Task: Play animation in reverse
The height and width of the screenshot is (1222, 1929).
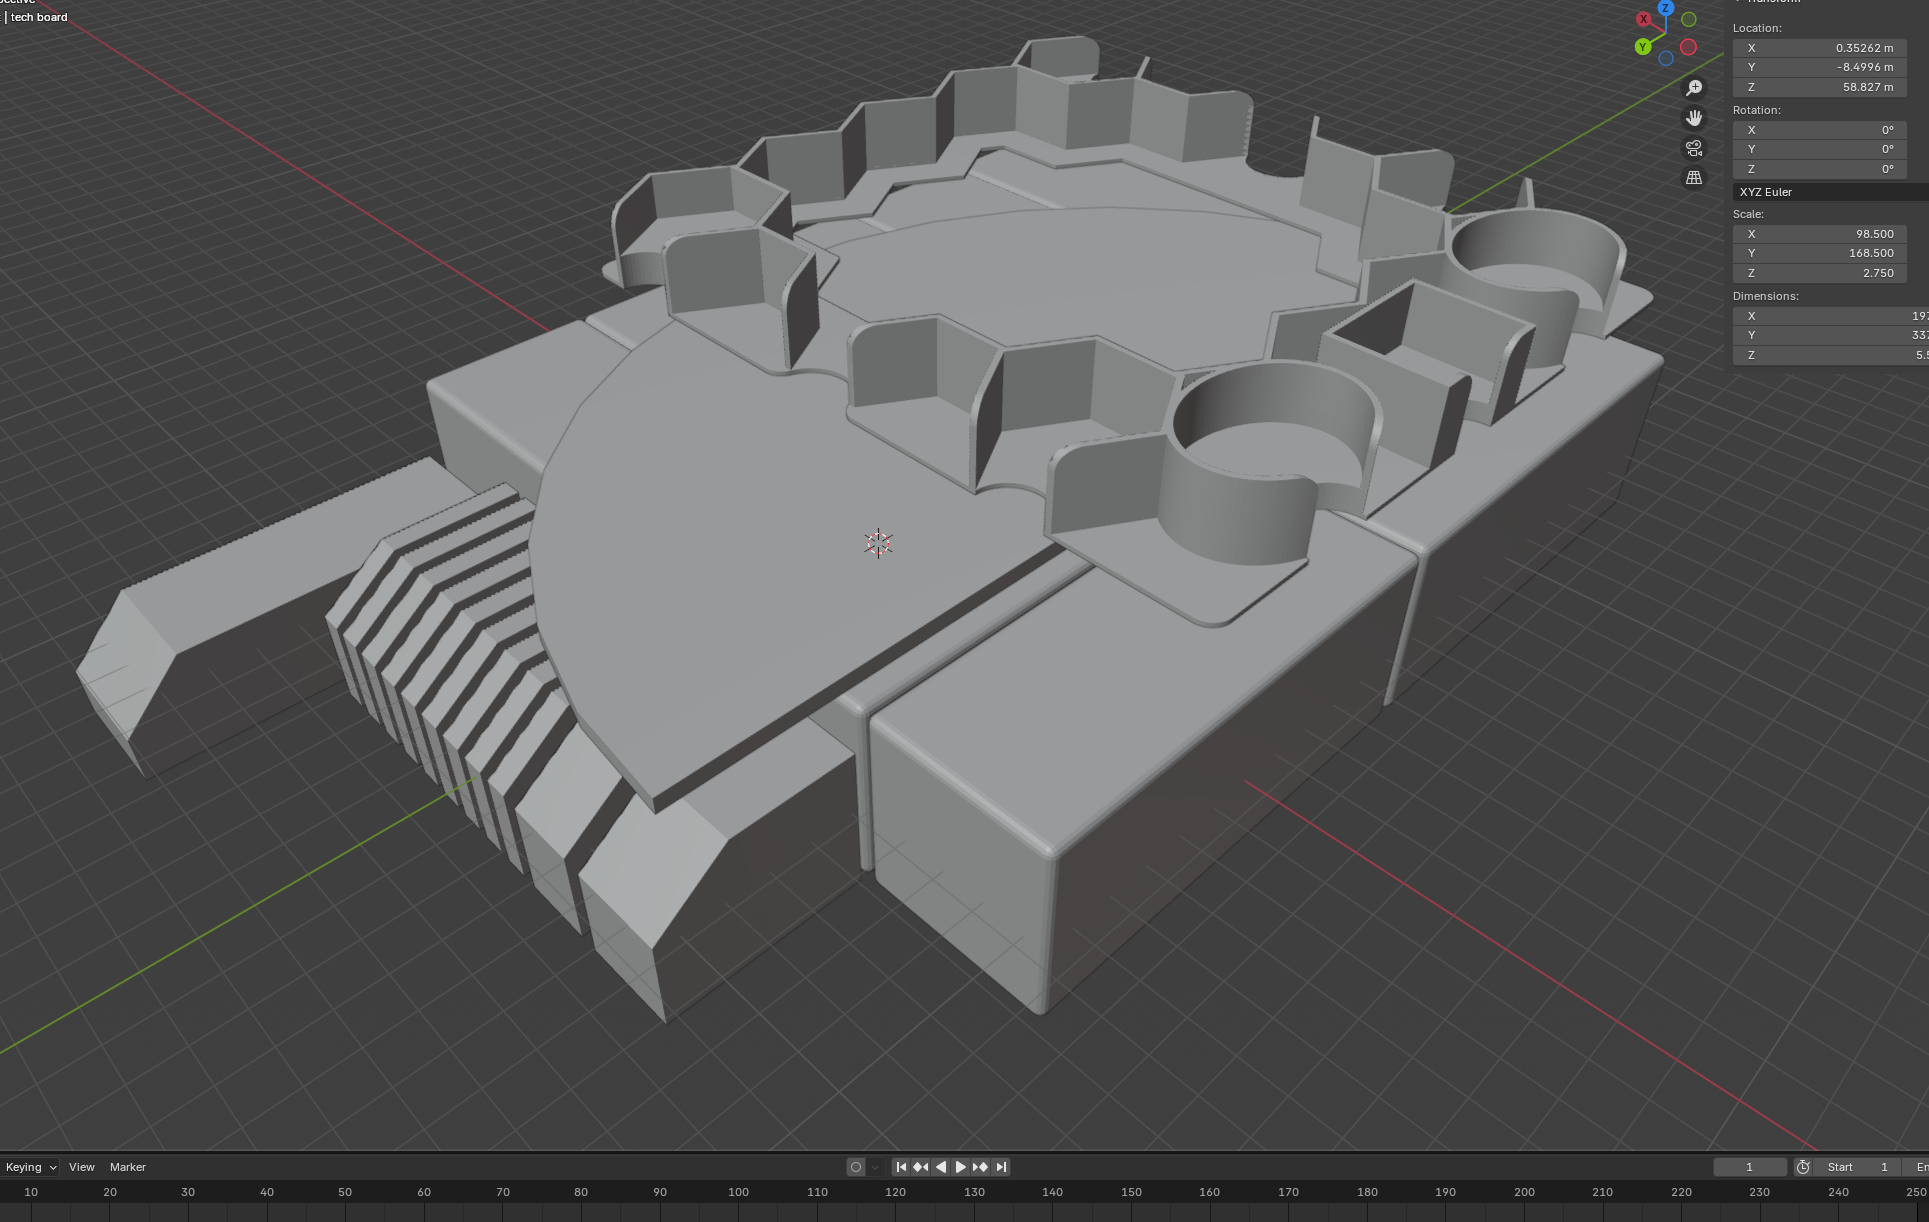Action: 941,1167
